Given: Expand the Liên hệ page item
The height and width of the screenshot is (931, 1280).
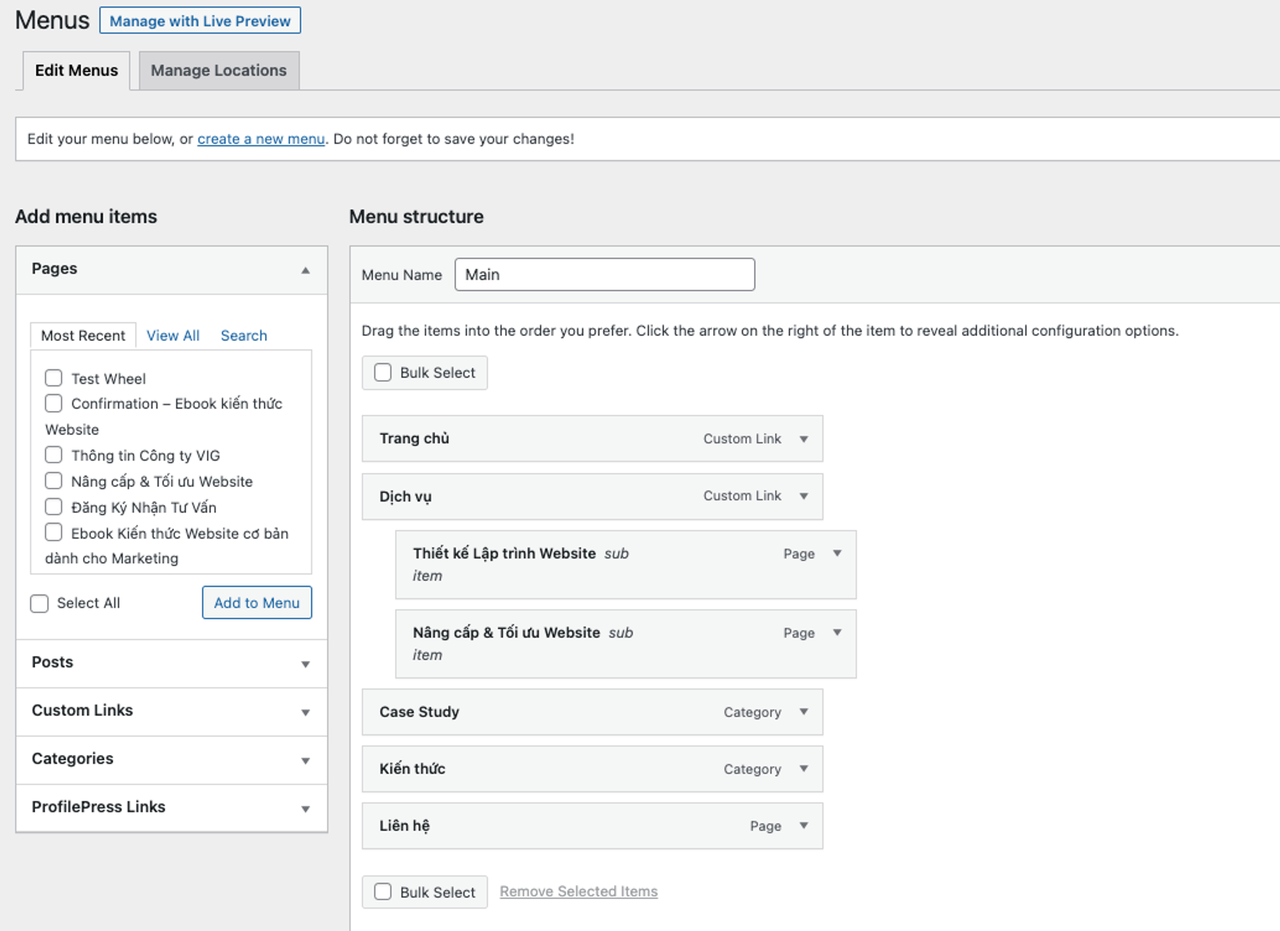Looking at the screenshot, I should [803, 826].
